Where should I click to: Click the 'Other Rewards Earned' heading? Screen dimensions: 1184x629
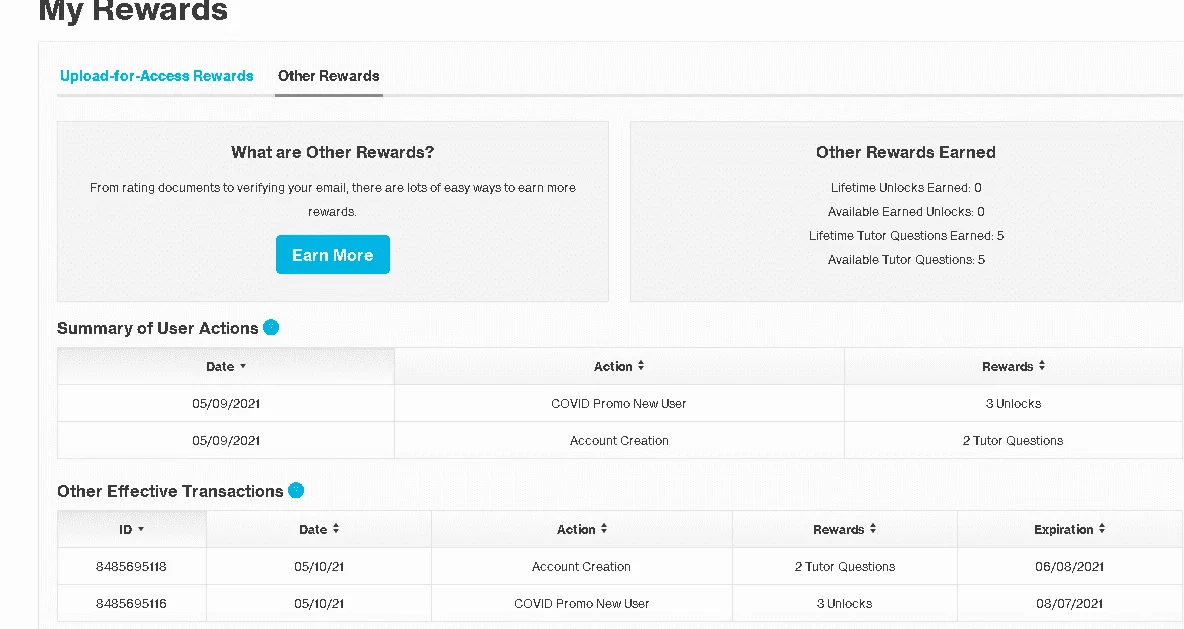coord(906,152)
